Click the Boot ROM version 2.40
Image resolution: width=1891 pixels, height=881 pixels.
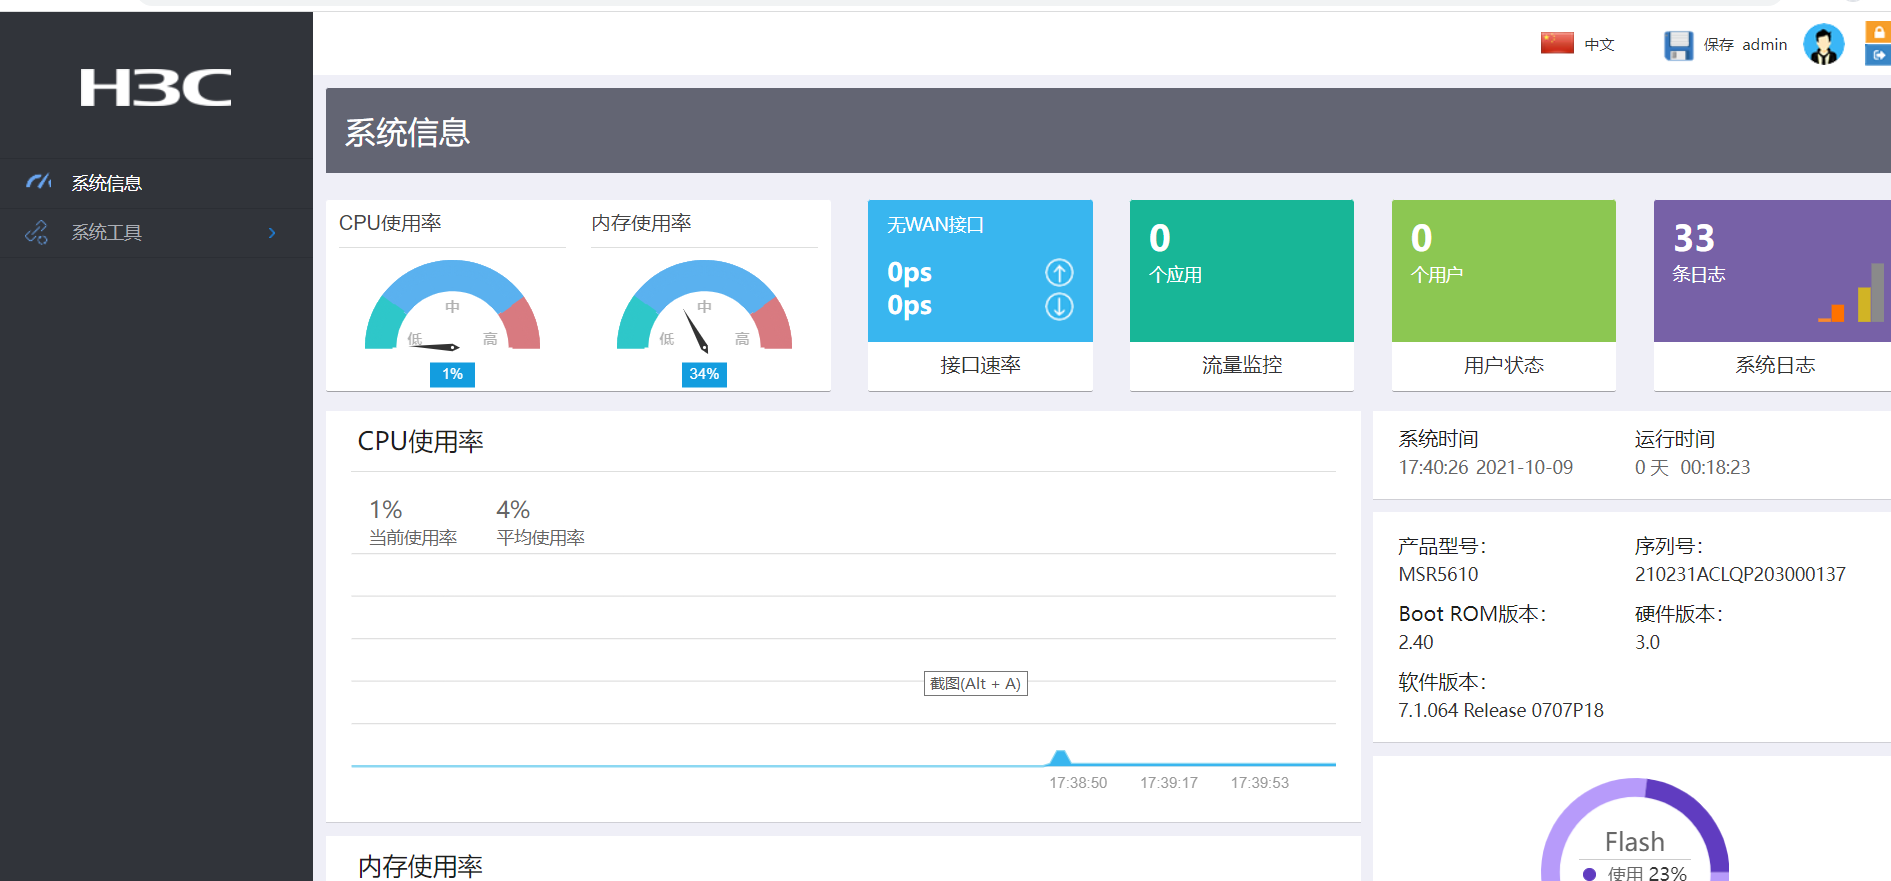coord(1416,643)
